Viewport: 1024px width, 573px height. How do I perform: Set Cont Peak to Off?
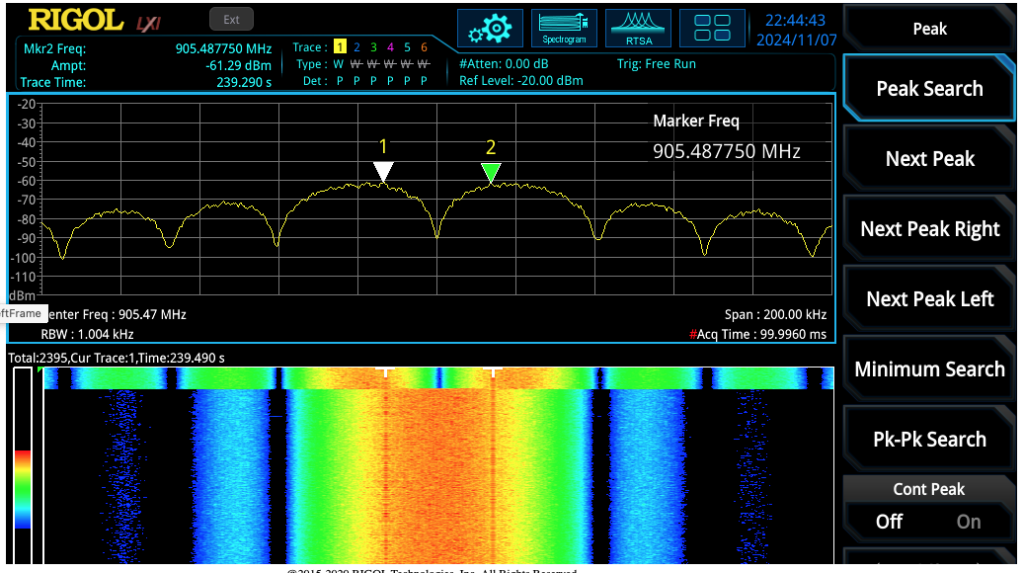pyautogui.click(x=889, y=521)
